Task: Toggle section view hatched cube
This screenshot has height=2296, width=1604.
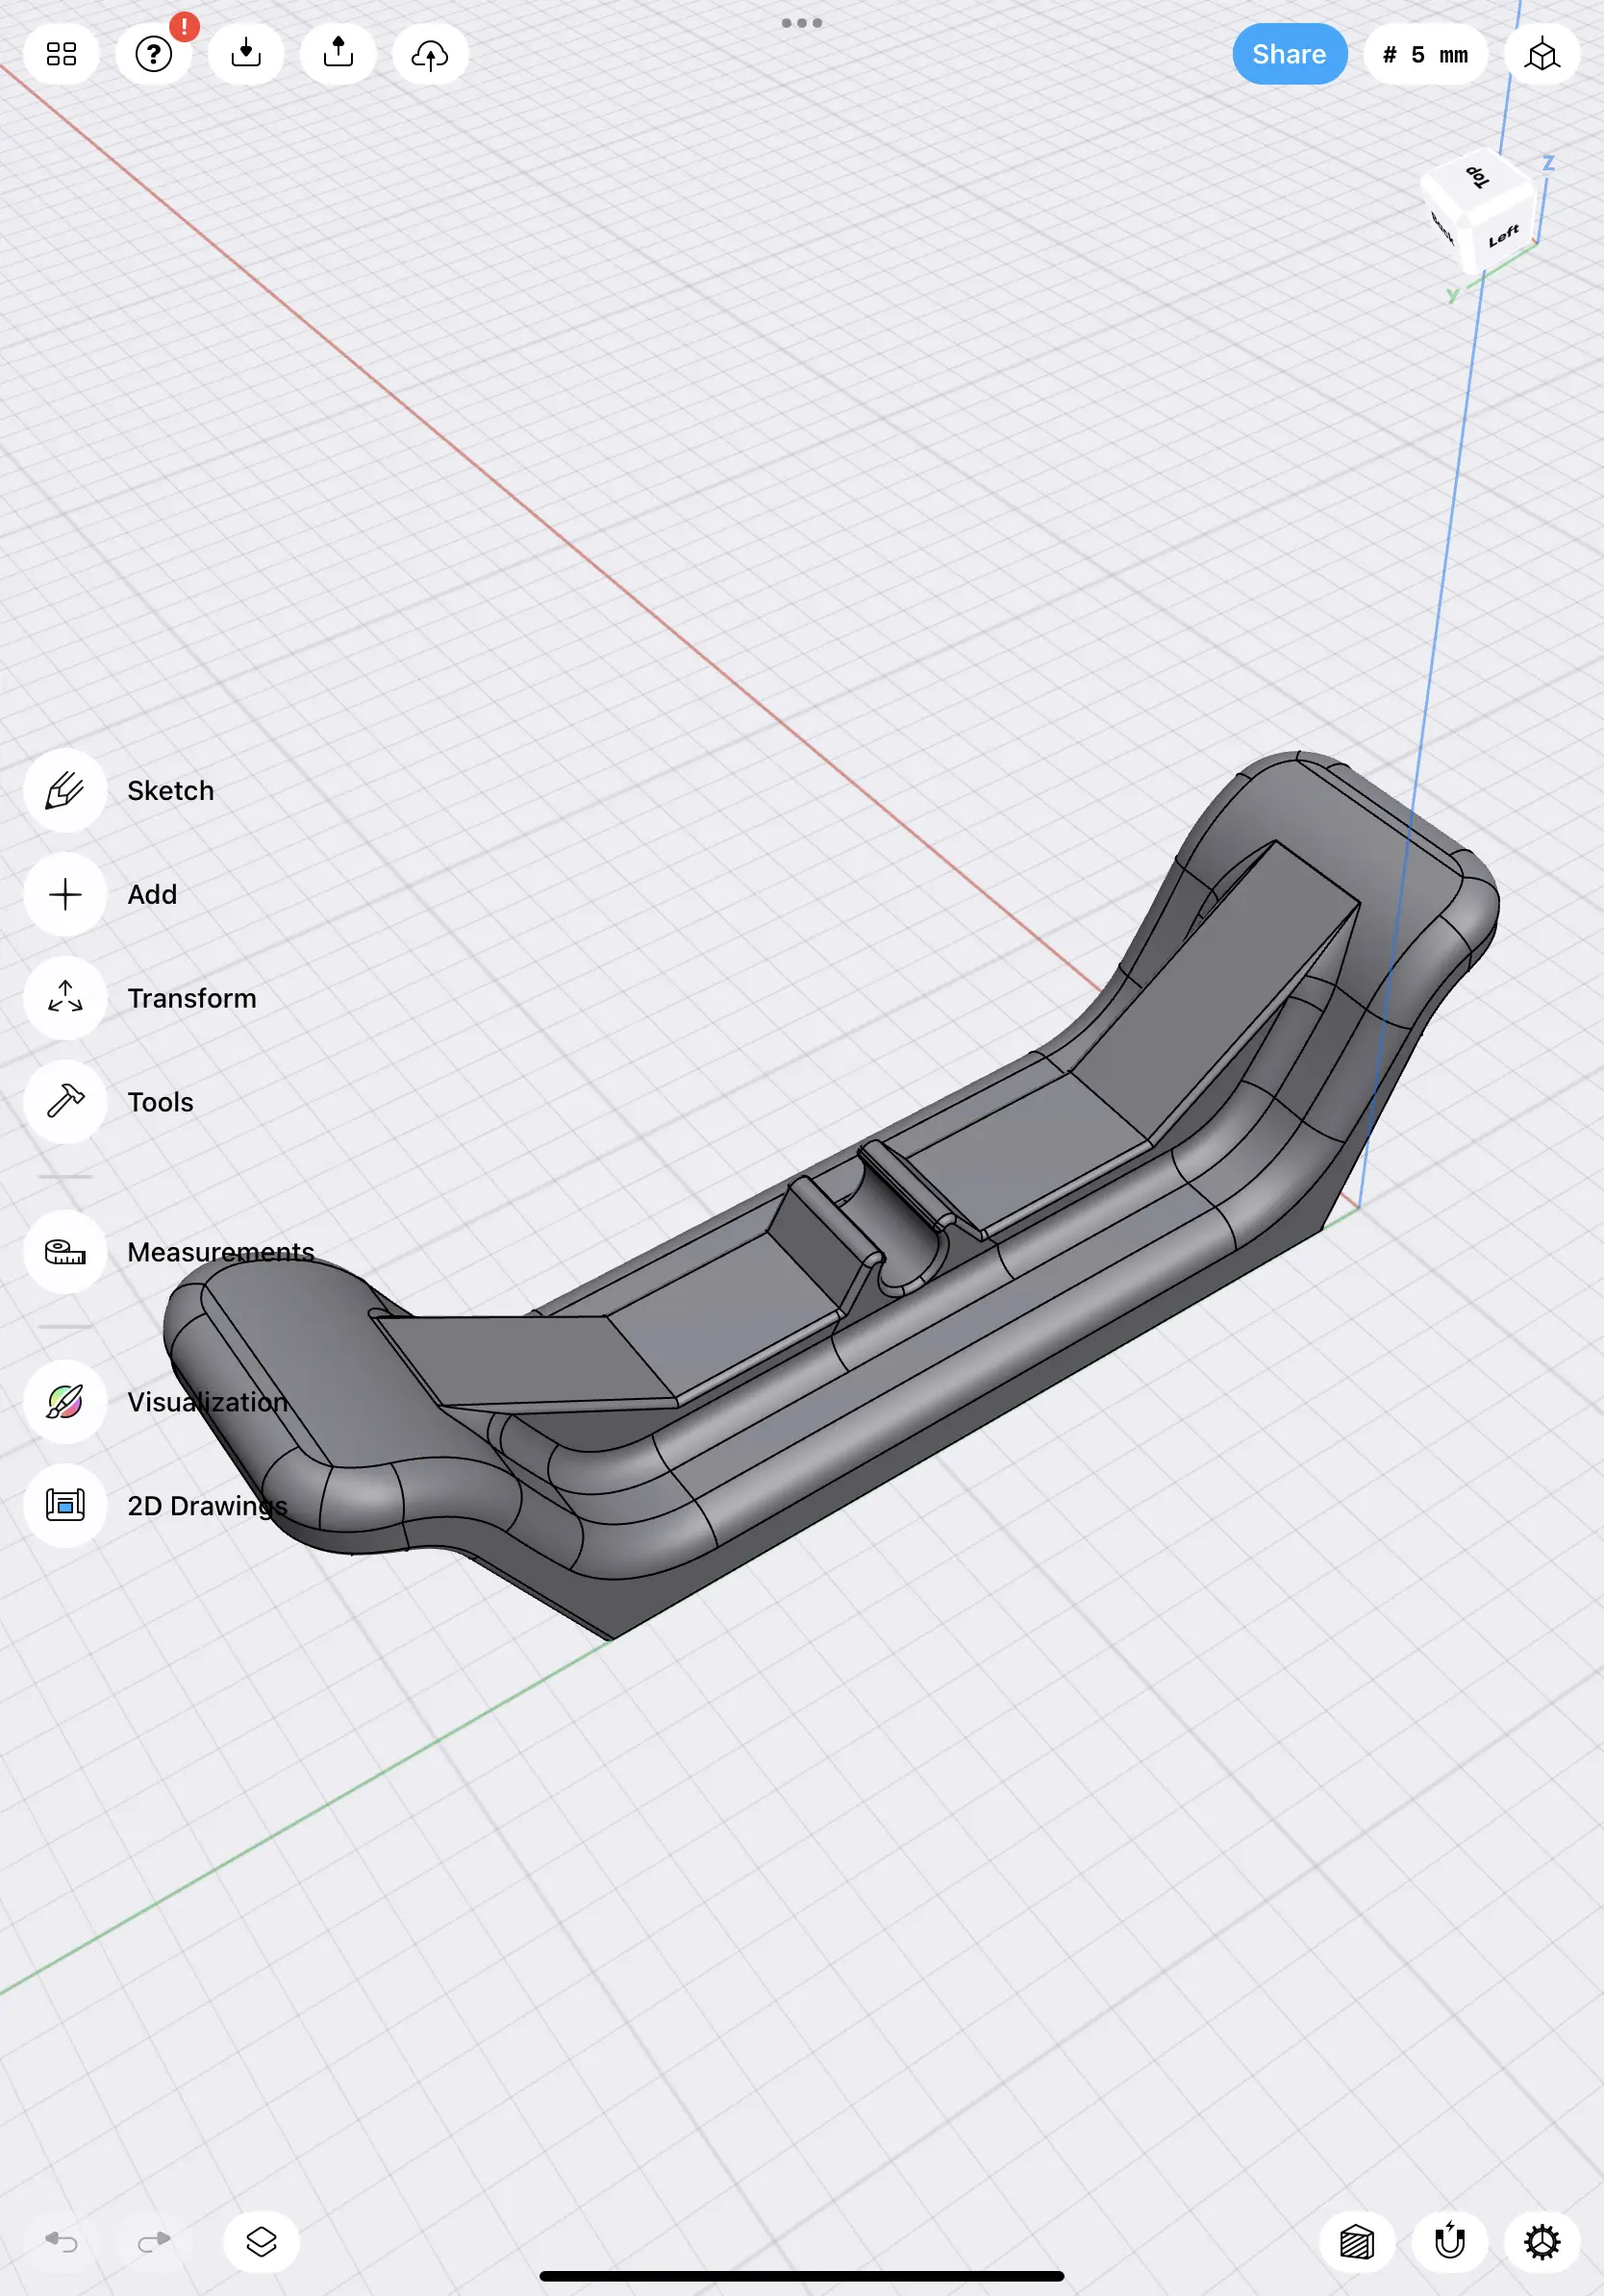Action: pyautogui.click(x=1357, y=2242)
